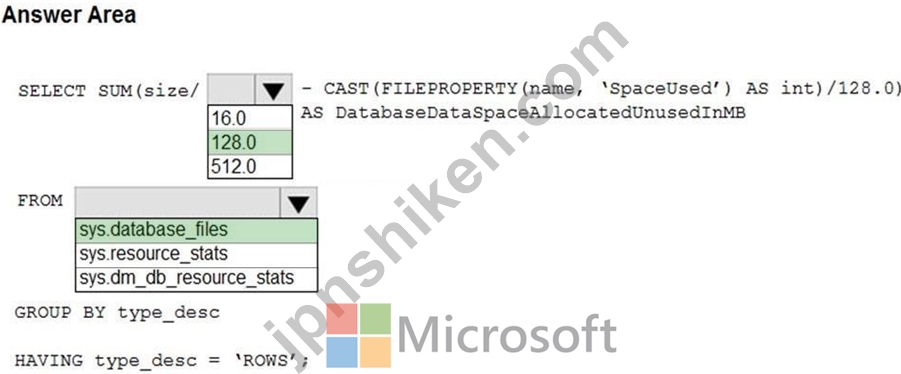
Task: Select sys.database_files from the list
Action: click(x=196, y=230)
